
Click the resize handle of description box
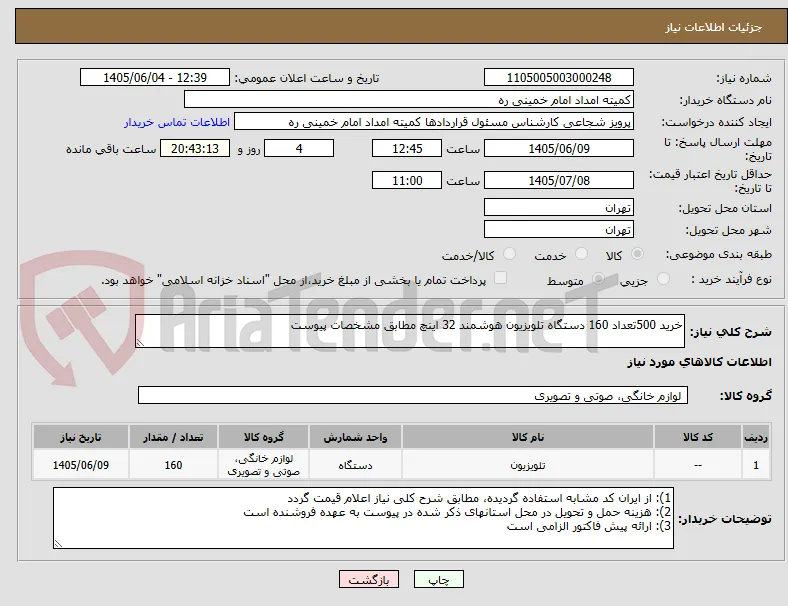pyautogui.click(x=140, y=343)
